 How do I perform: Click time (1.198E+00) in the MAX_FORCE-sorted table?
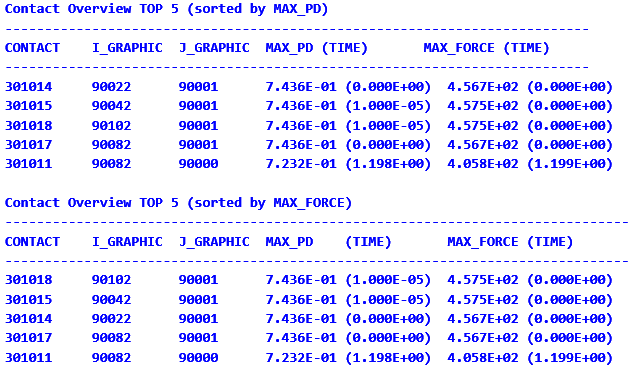coord(388,357)
